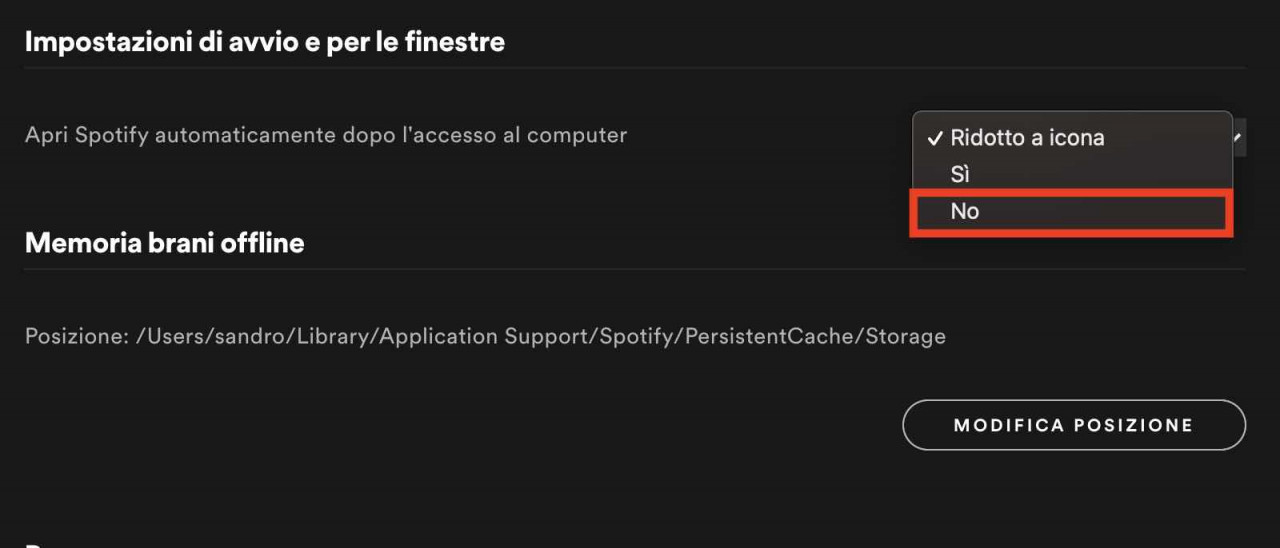Viewport: 1280px width, 548px height.
Task: Click the divider line under Memoria brani offline
Action: [x=635, y=268]
